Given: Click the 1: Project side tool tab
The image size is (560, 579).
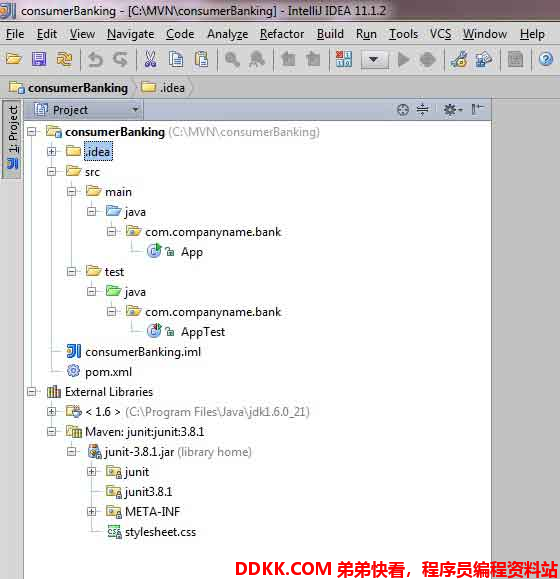Looking at the screenshot, I should coord(13,137).
